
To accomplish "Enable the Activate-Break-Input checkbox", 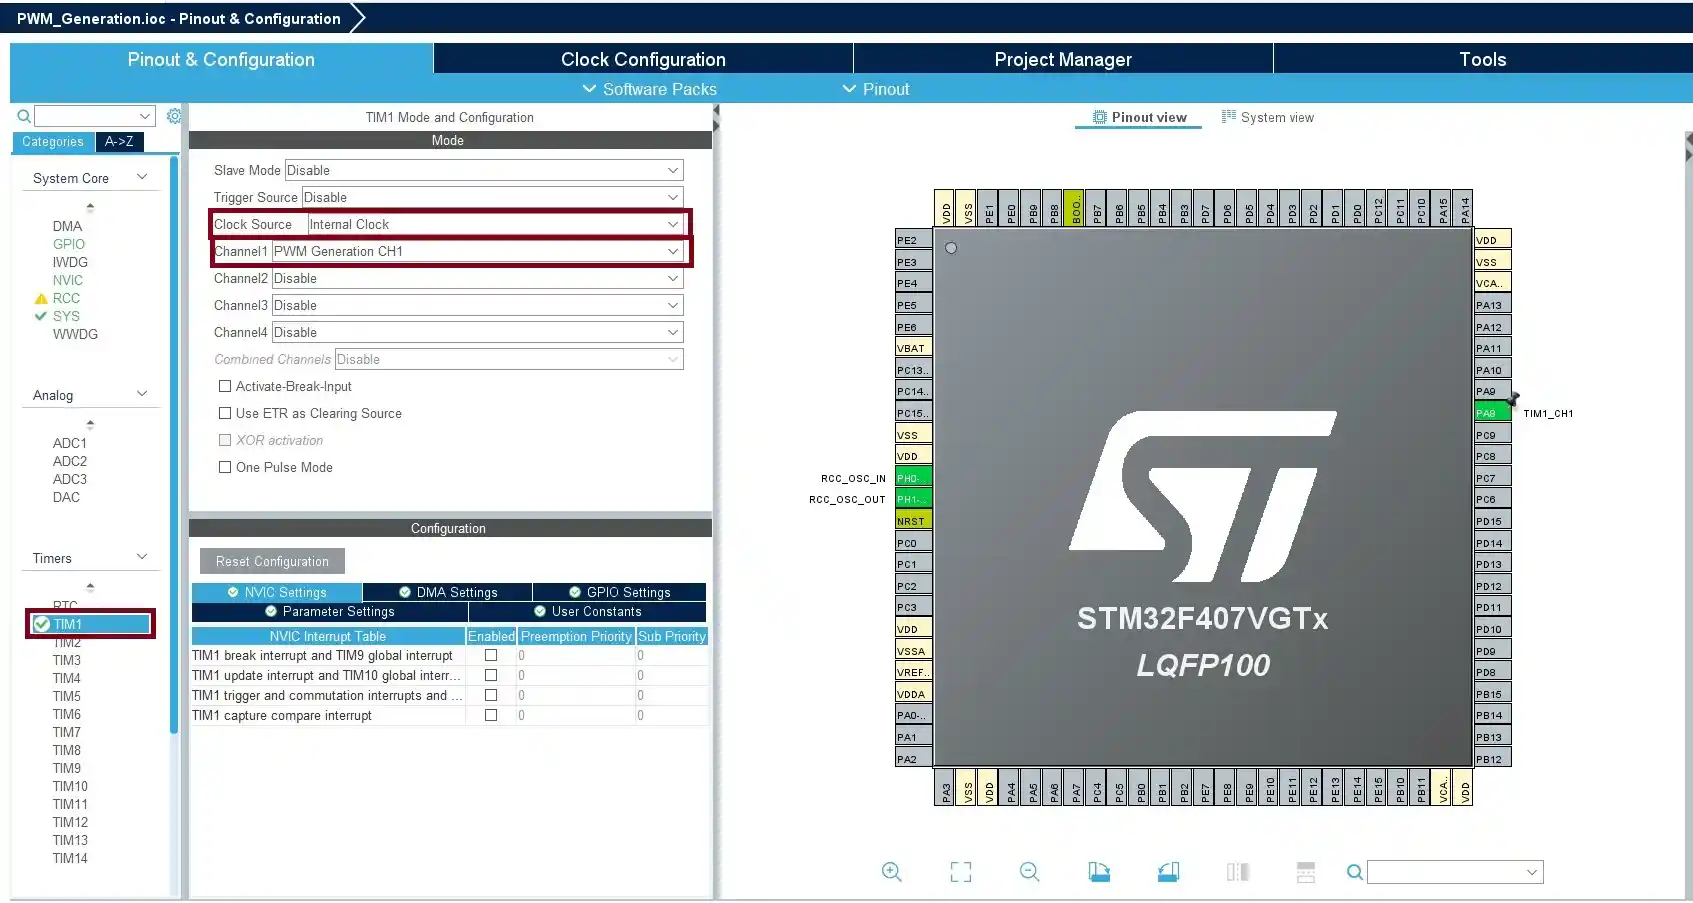I will [225, 386].
